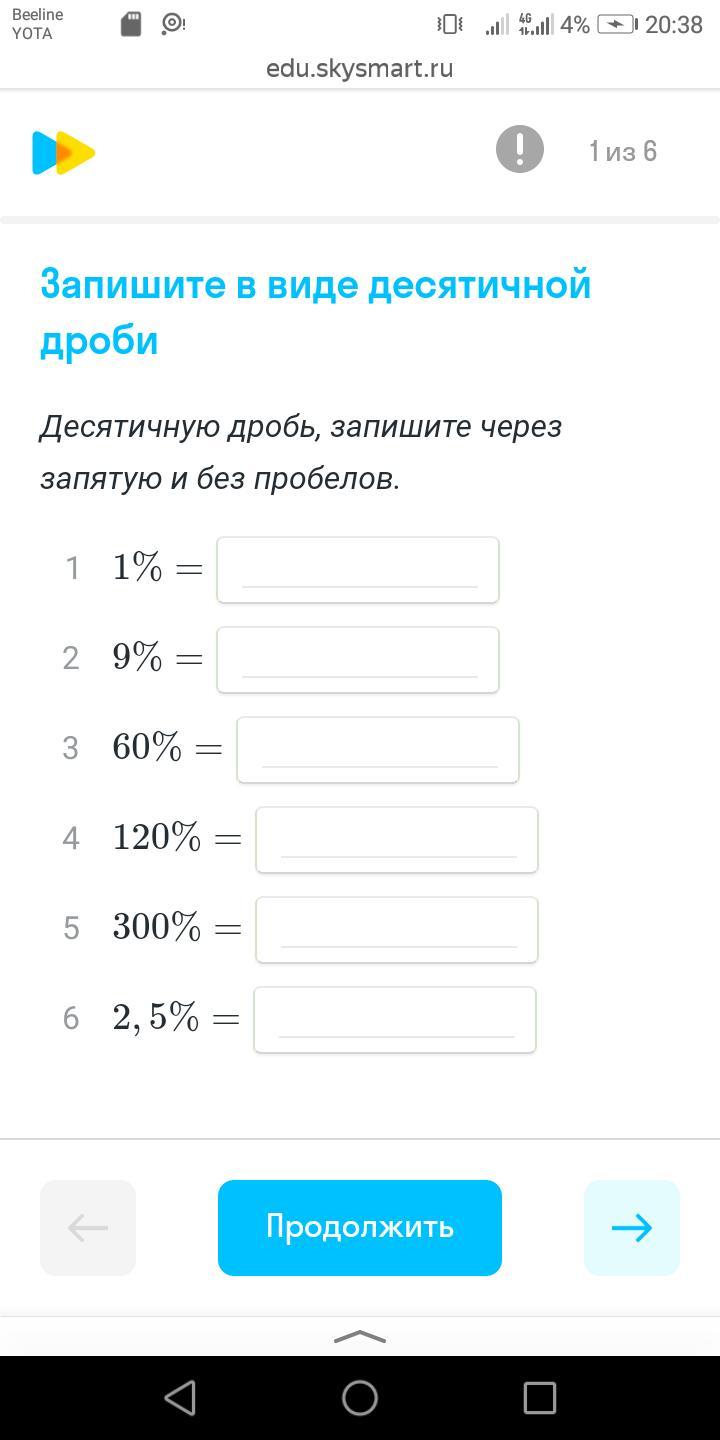The width and height of the screenshot is (720, 1440).
Task: Click the Продолжить button
Action: [x=360, y=1228]
